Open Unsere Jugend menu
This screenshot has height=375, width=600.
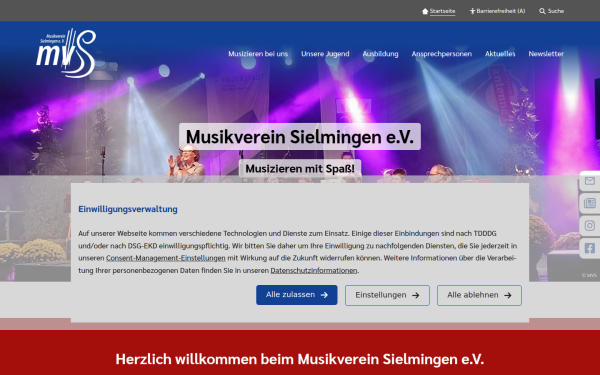[325, 54]
